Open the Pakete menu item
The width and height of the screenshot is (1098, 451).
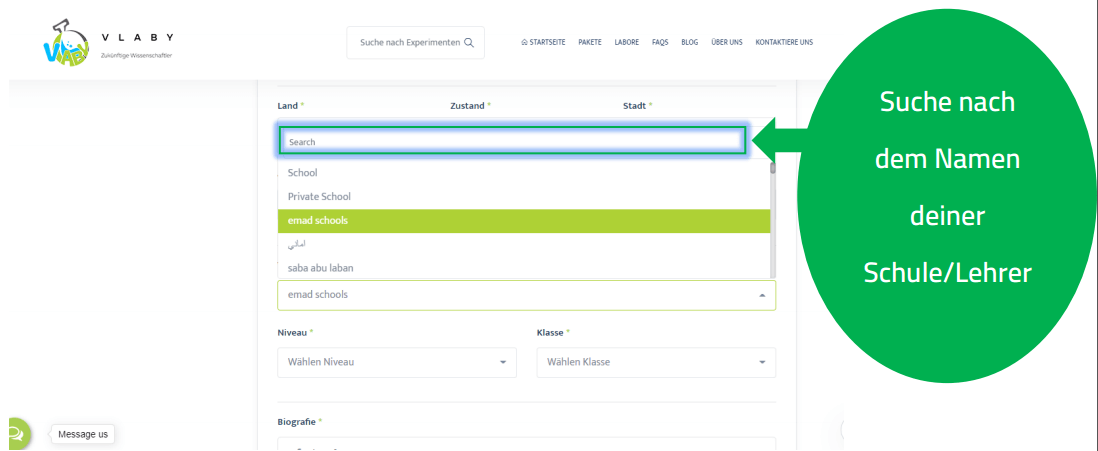click(590, 43)
